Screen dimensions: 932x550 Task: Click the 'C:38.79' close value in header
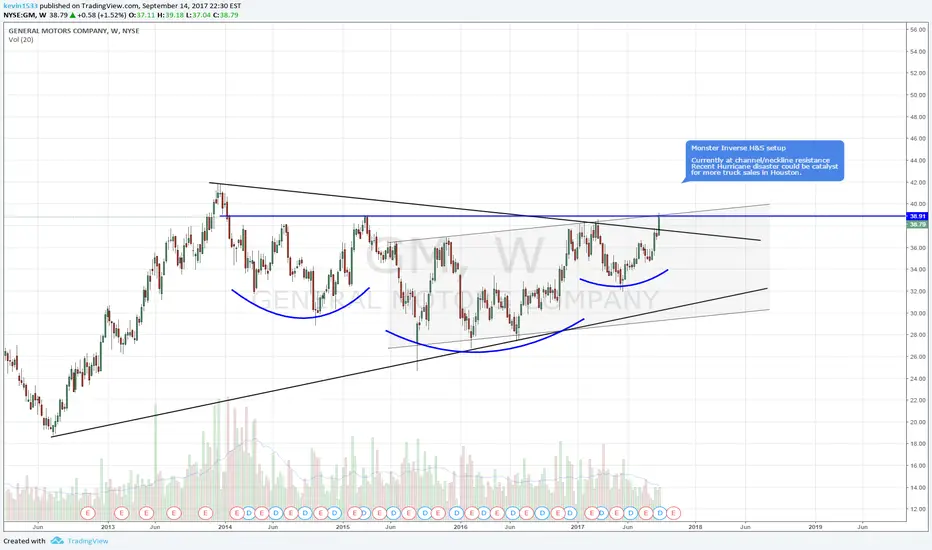tap(226, 15)
